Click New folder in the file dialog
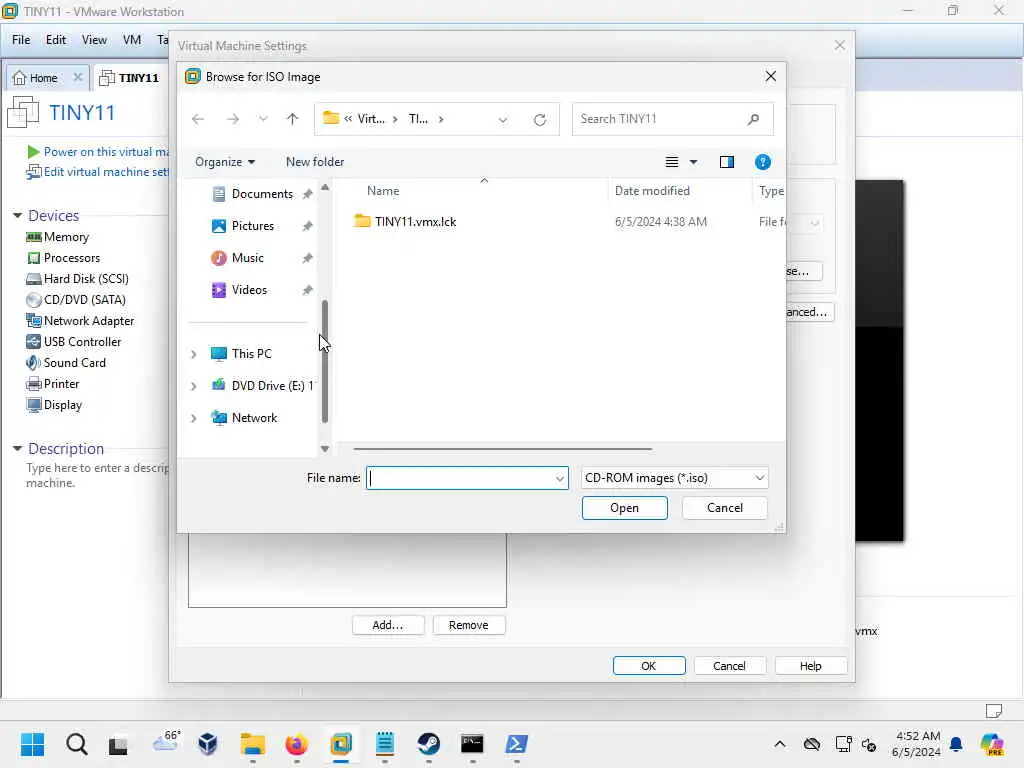This screenshot has width=1024, height=768. 315,162
